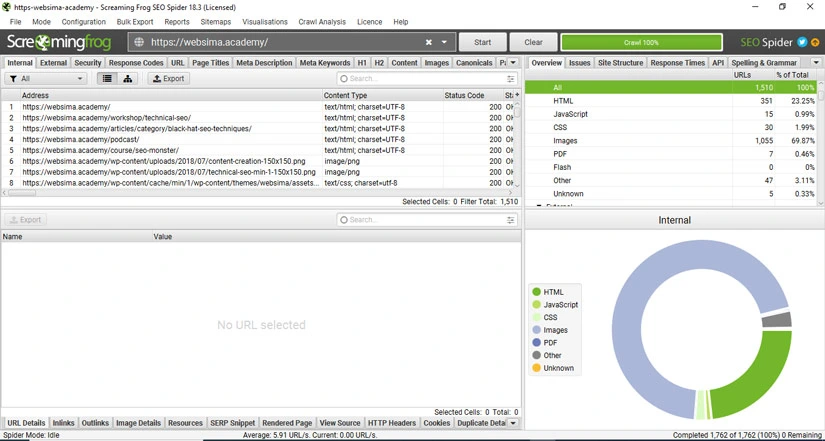Sort by the Address column header
825x441 pixels.
tap(171, 95)
